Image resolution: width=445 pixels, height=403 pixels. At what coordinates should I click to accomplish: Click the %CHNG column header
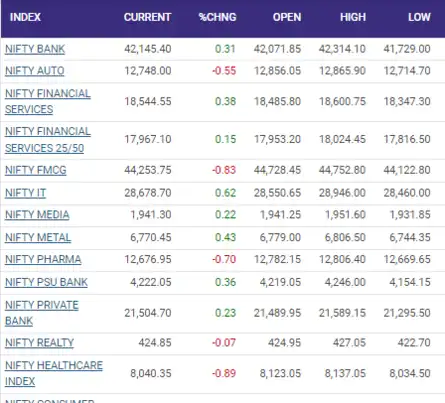[x=217, y=17]
